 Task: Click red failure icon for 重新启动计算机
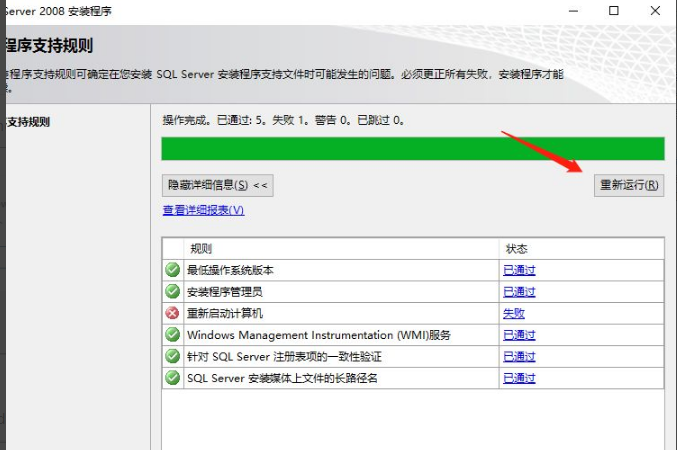[x=172, y=313]
